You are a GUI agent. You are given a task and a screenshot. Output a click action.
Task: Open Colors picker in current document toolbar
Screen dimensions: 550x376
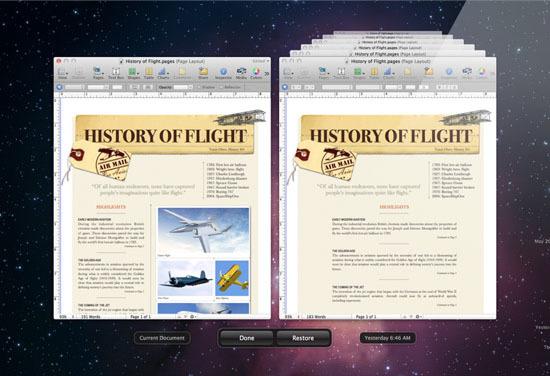tap(256, 73)
